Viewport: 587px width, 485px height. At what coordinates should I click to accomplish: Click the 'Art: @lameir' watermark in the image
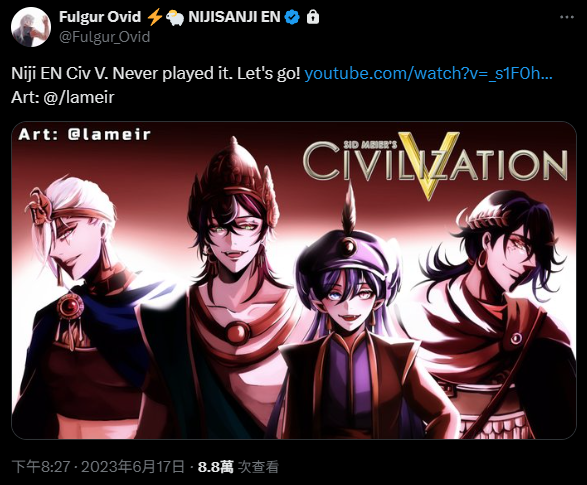85,134
